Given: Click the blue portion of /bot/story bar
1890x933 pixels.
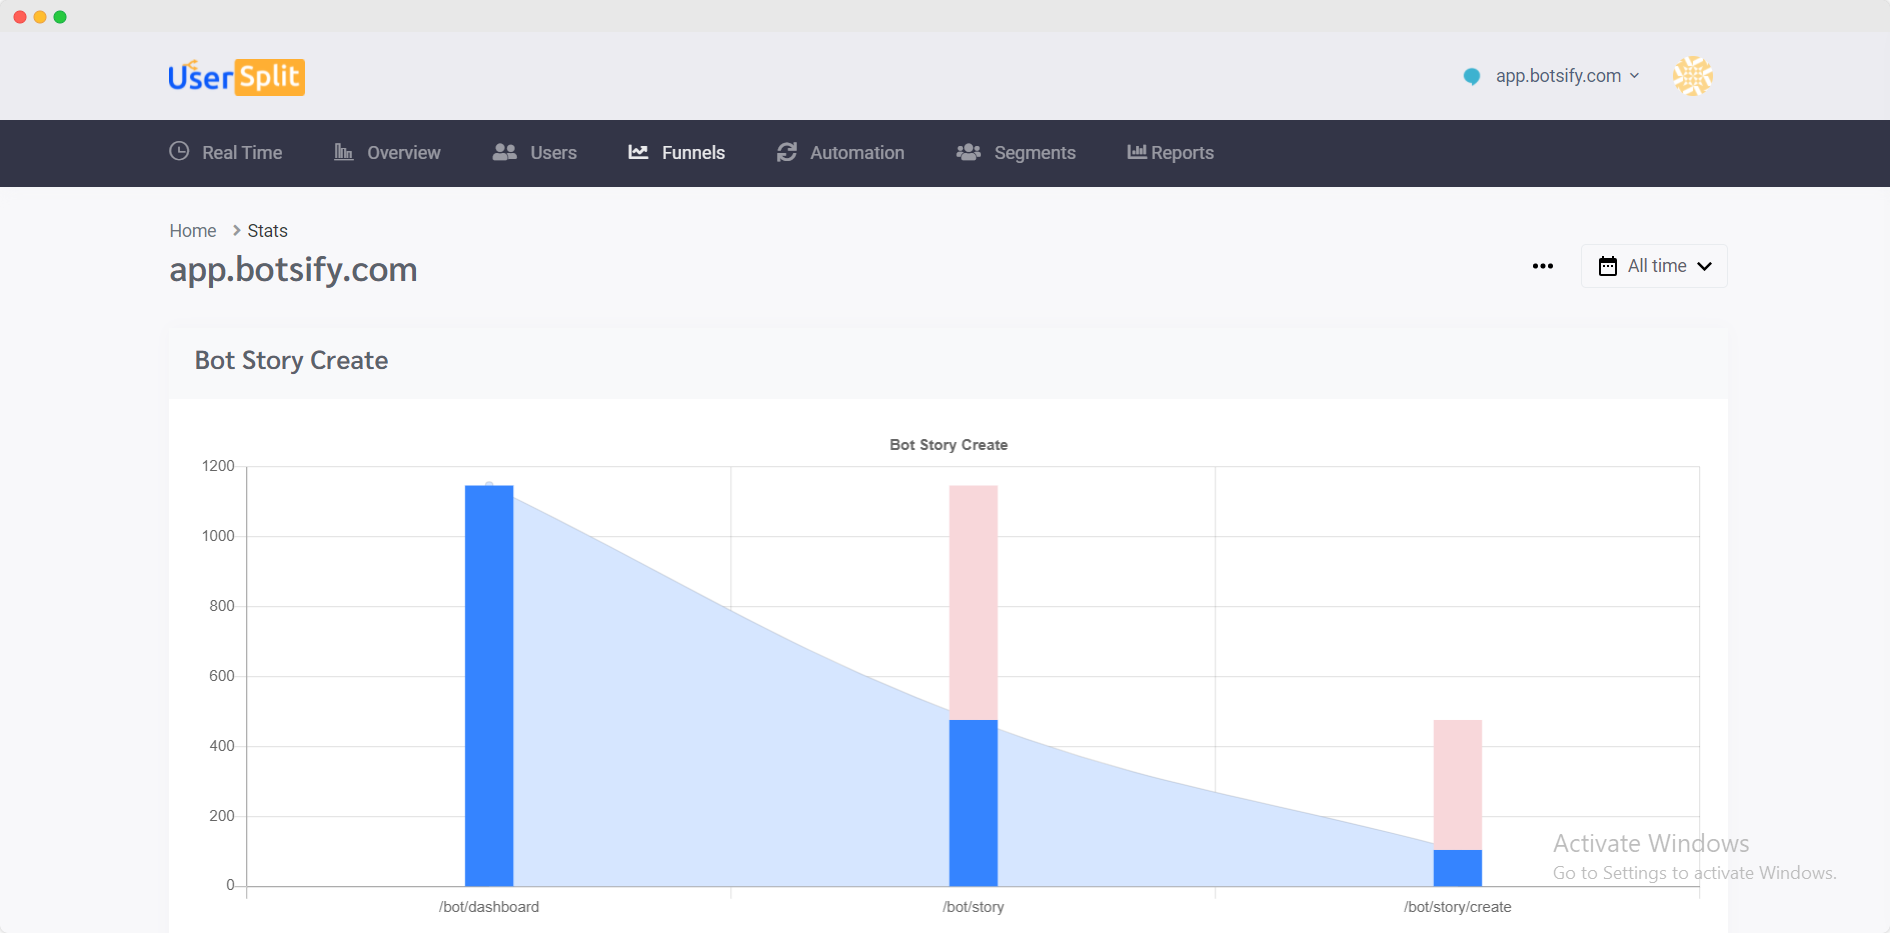Looking at the screenshot, I should pos(973,803).
